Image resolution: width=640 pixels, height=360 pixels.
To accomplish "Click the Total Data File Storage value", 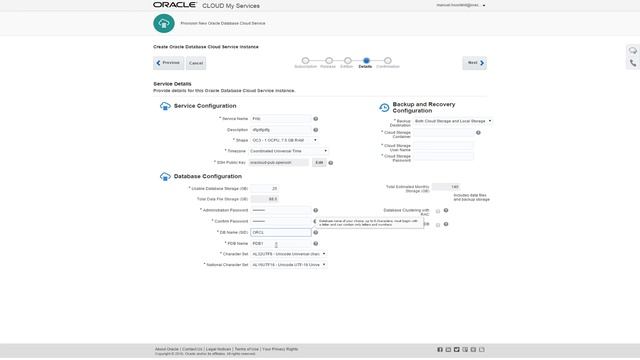I will [265, 199].
